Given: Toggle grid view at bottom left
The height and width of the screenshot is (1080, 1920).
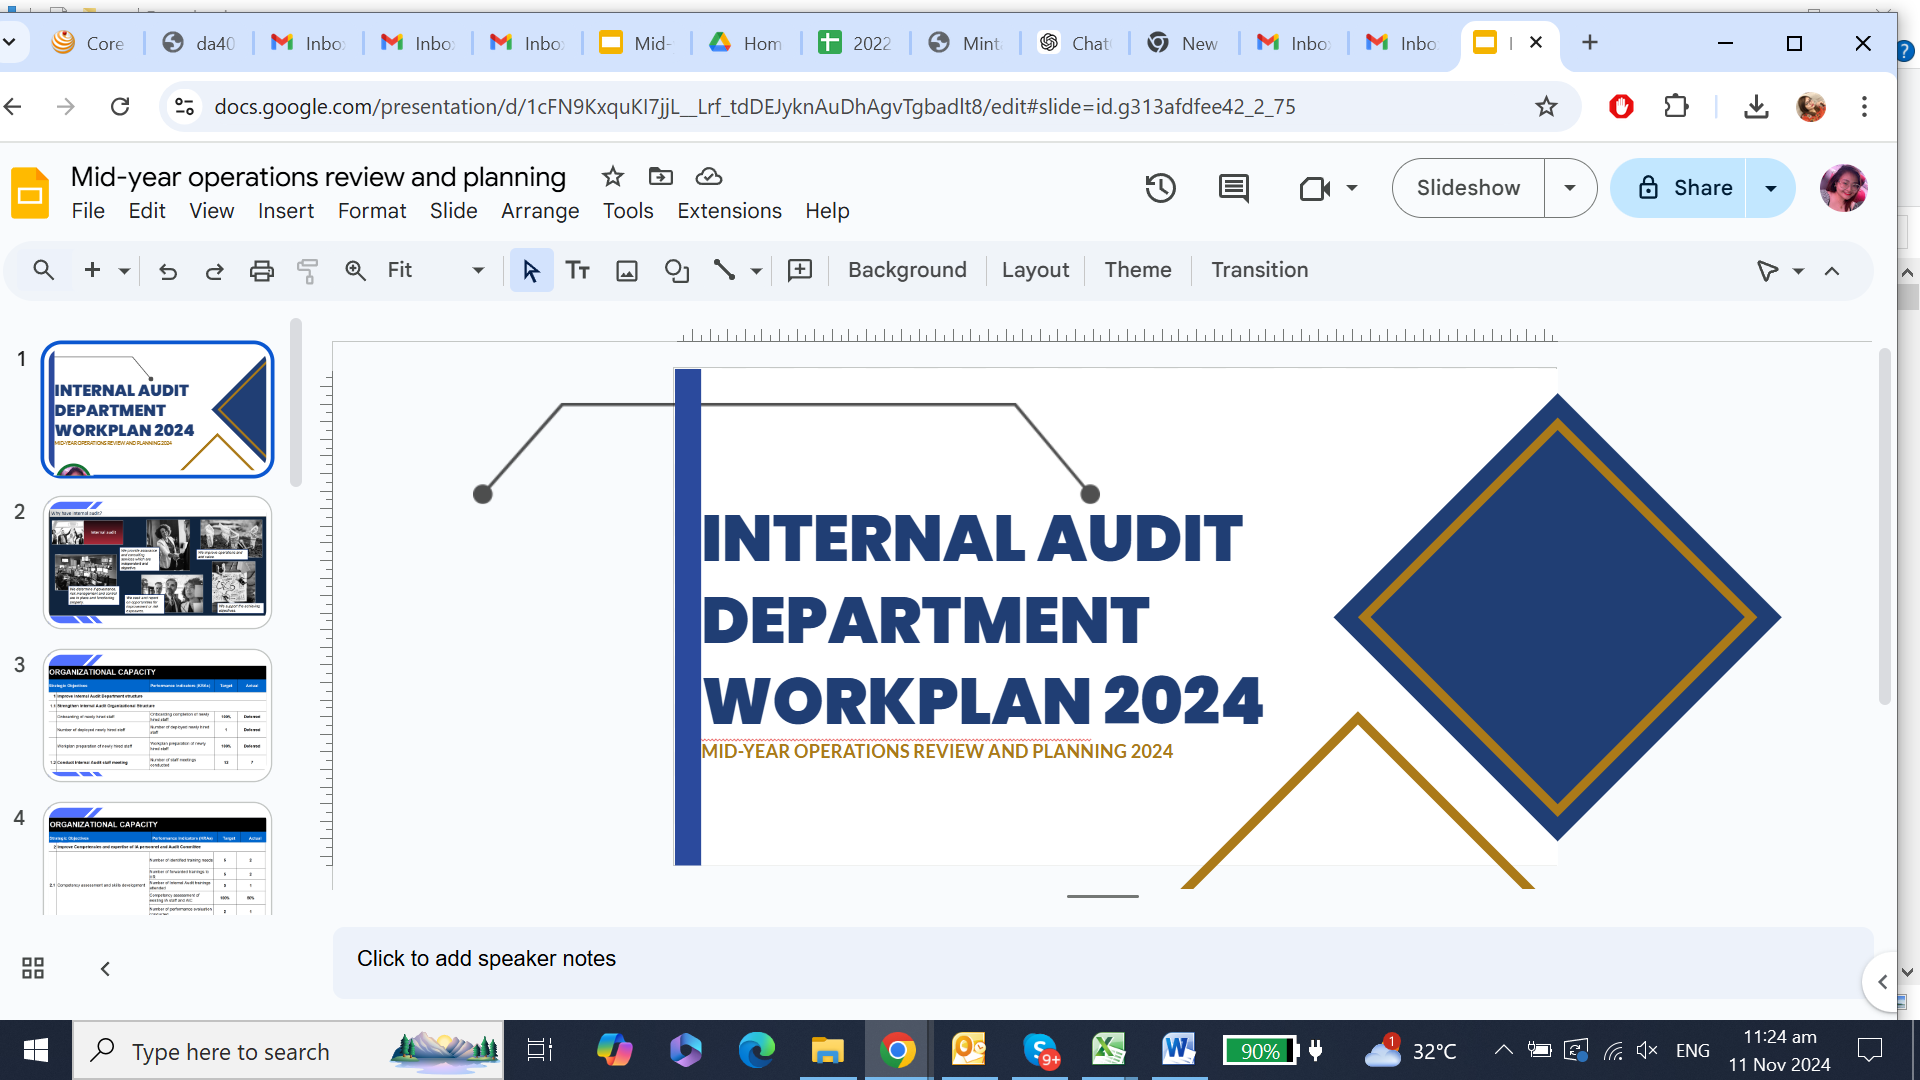Looking at the screenshot, I should [33, 968].
